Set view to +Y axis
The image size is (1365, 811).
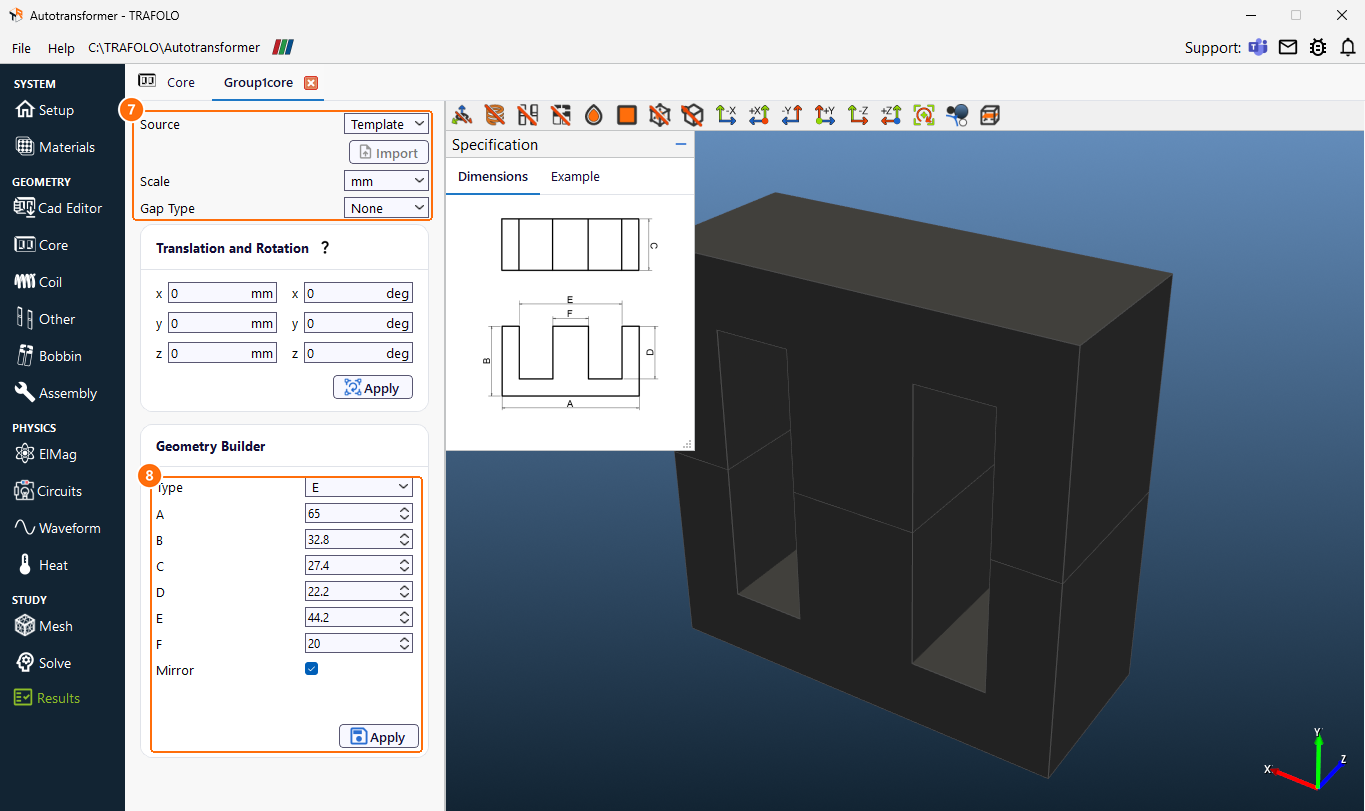coord(825,115)
